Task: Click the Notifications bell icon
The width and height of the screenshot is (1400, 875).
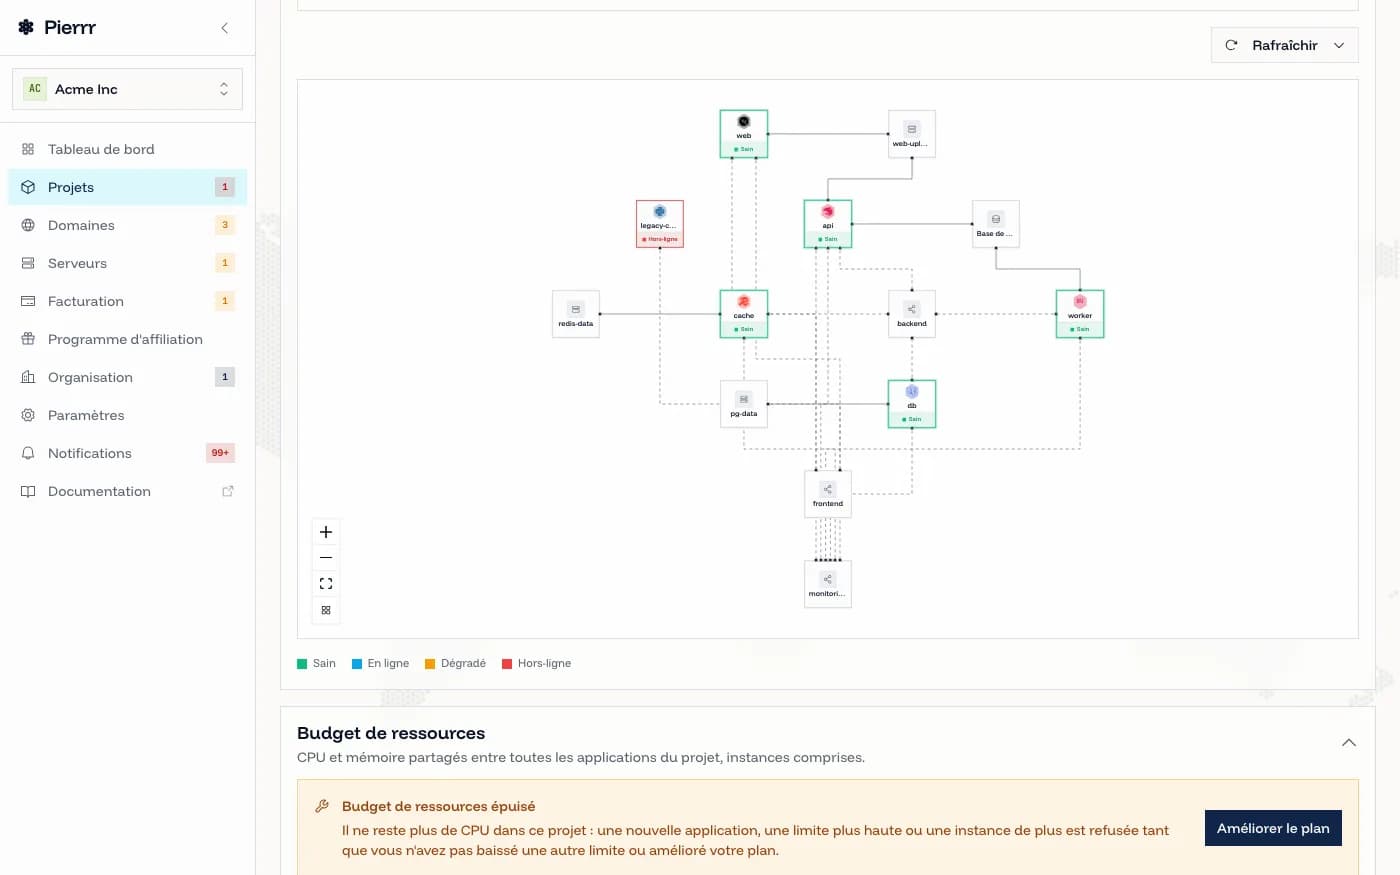Action: 28,453
